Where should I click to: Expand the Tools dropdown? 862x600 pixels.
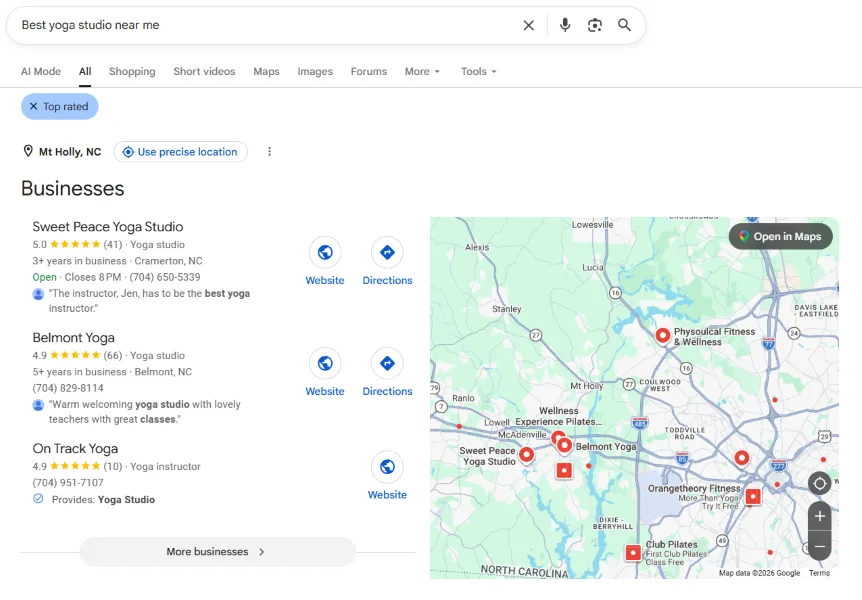tap(478, 71)
